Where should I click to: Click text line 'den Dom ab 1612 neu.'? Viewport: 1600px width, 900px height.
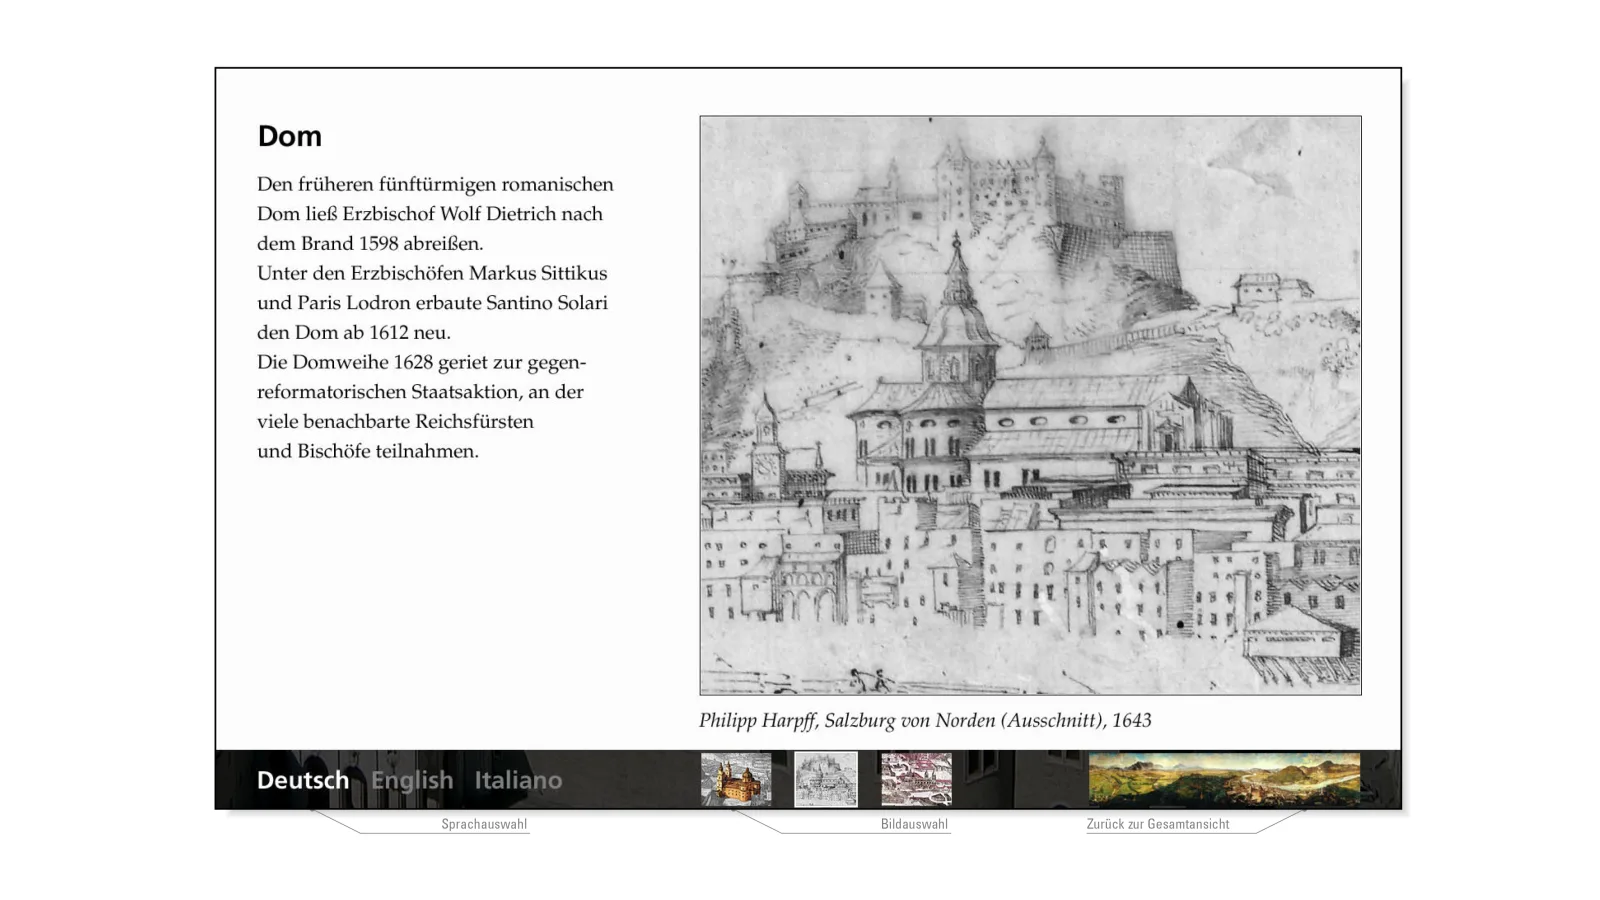pyautogui.click(x=354, y=333)
